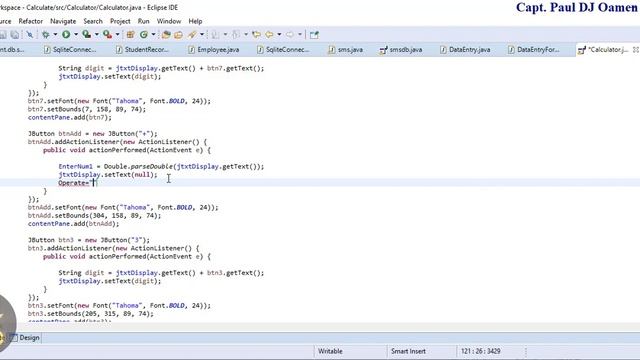The height and width of the screenshot is (360, 640).
Task: Click the btn3.setBounds(205, 315, 89, 74) line
Action: pyautogui.click(x=91, y=313)
